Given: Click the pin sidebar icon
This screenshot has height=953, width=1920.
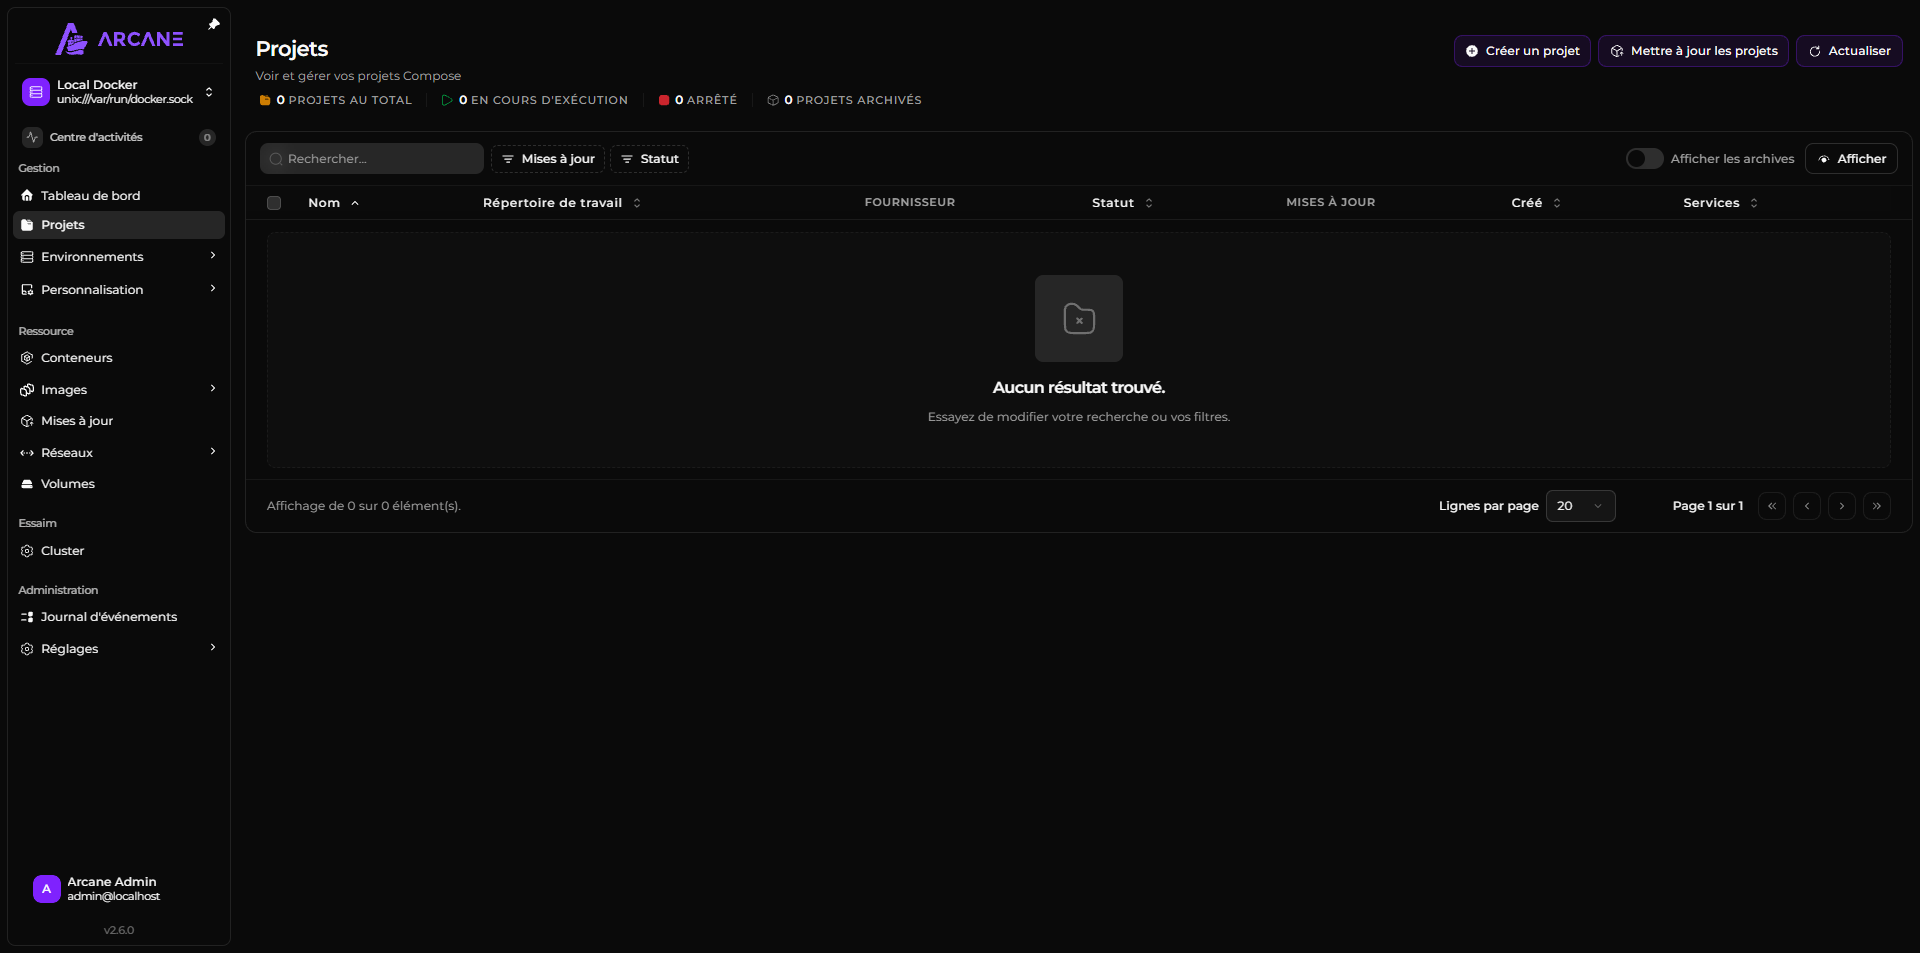Looking at the screenshot, I should pyautogui.click(x=214, y=24).
